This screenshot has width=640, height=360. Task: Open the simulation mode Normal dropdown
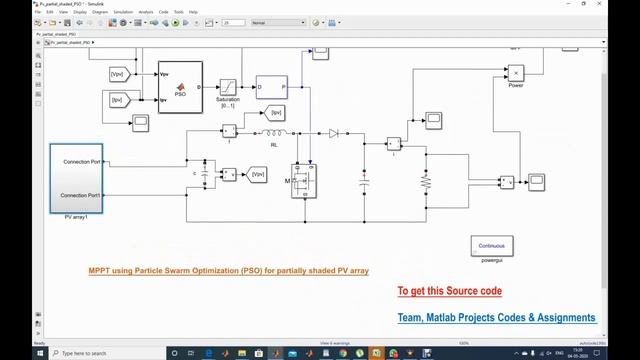278,23
